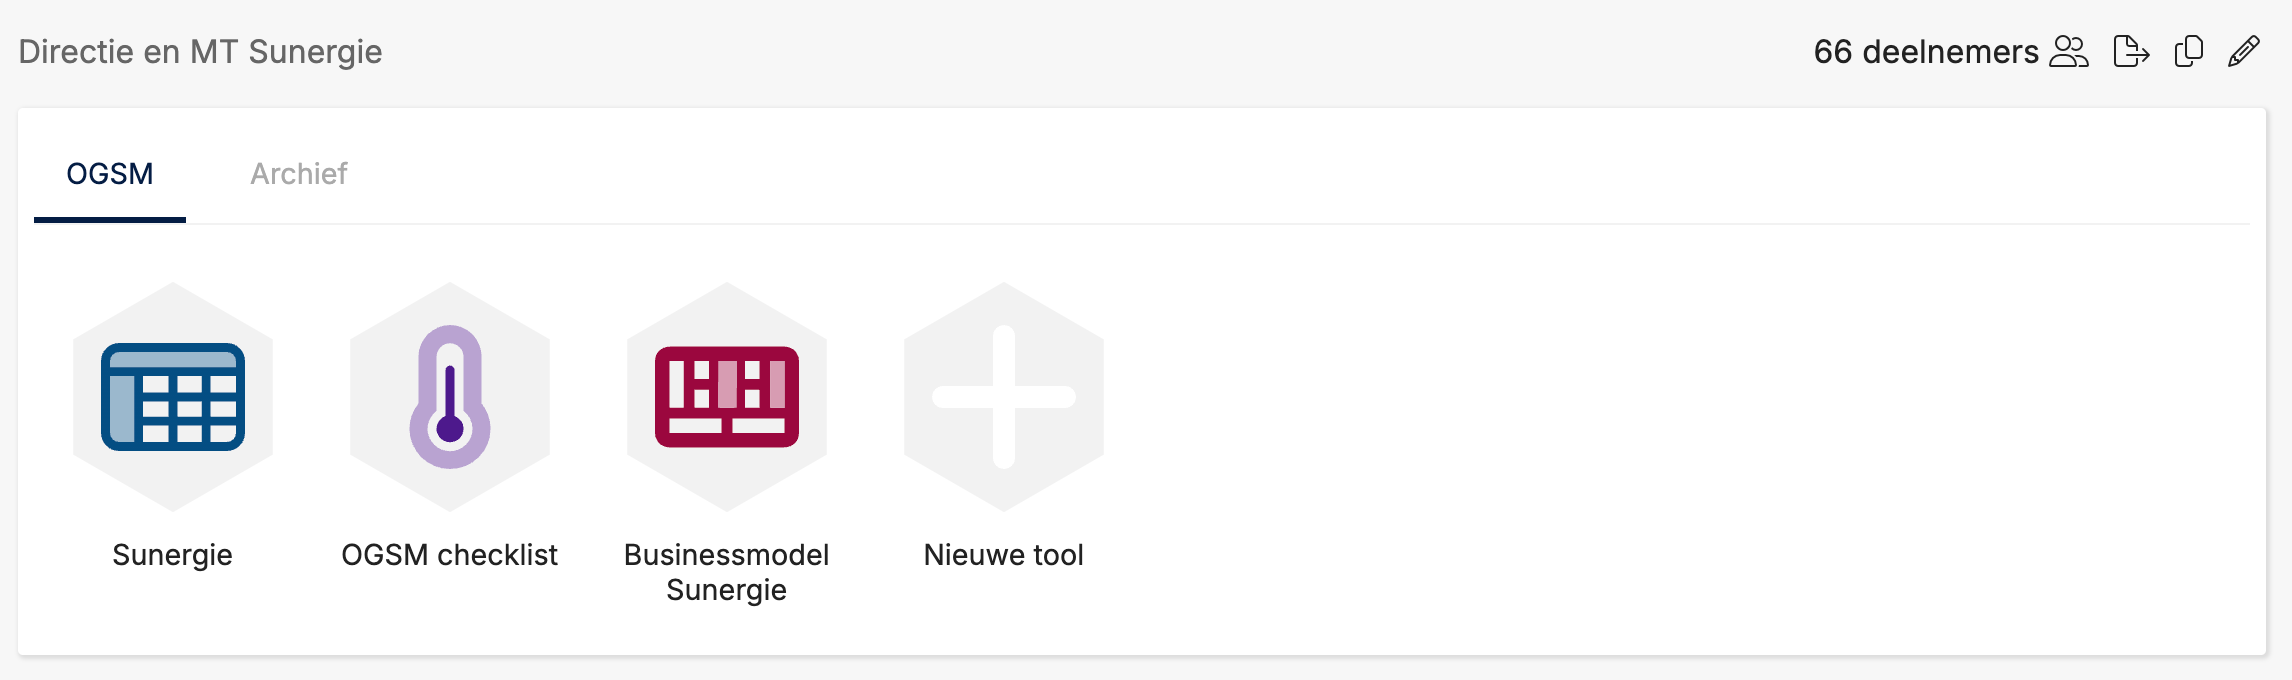Open the OGSM checklist thermometer icon
This screenshot has height=680, width=2292.
450,397
